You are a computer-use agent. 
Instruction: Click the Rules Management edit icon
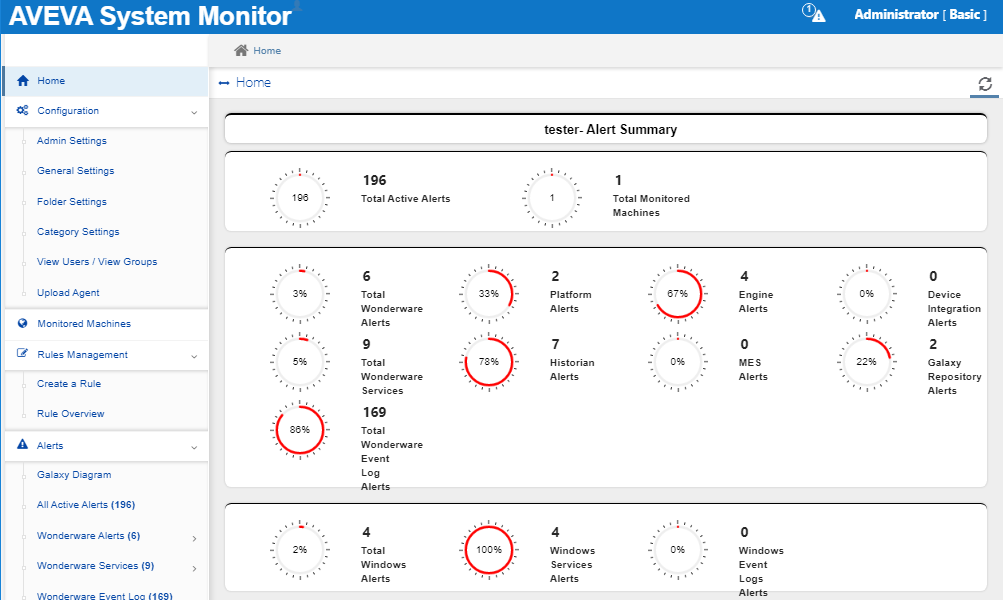(x=22, y=353)
